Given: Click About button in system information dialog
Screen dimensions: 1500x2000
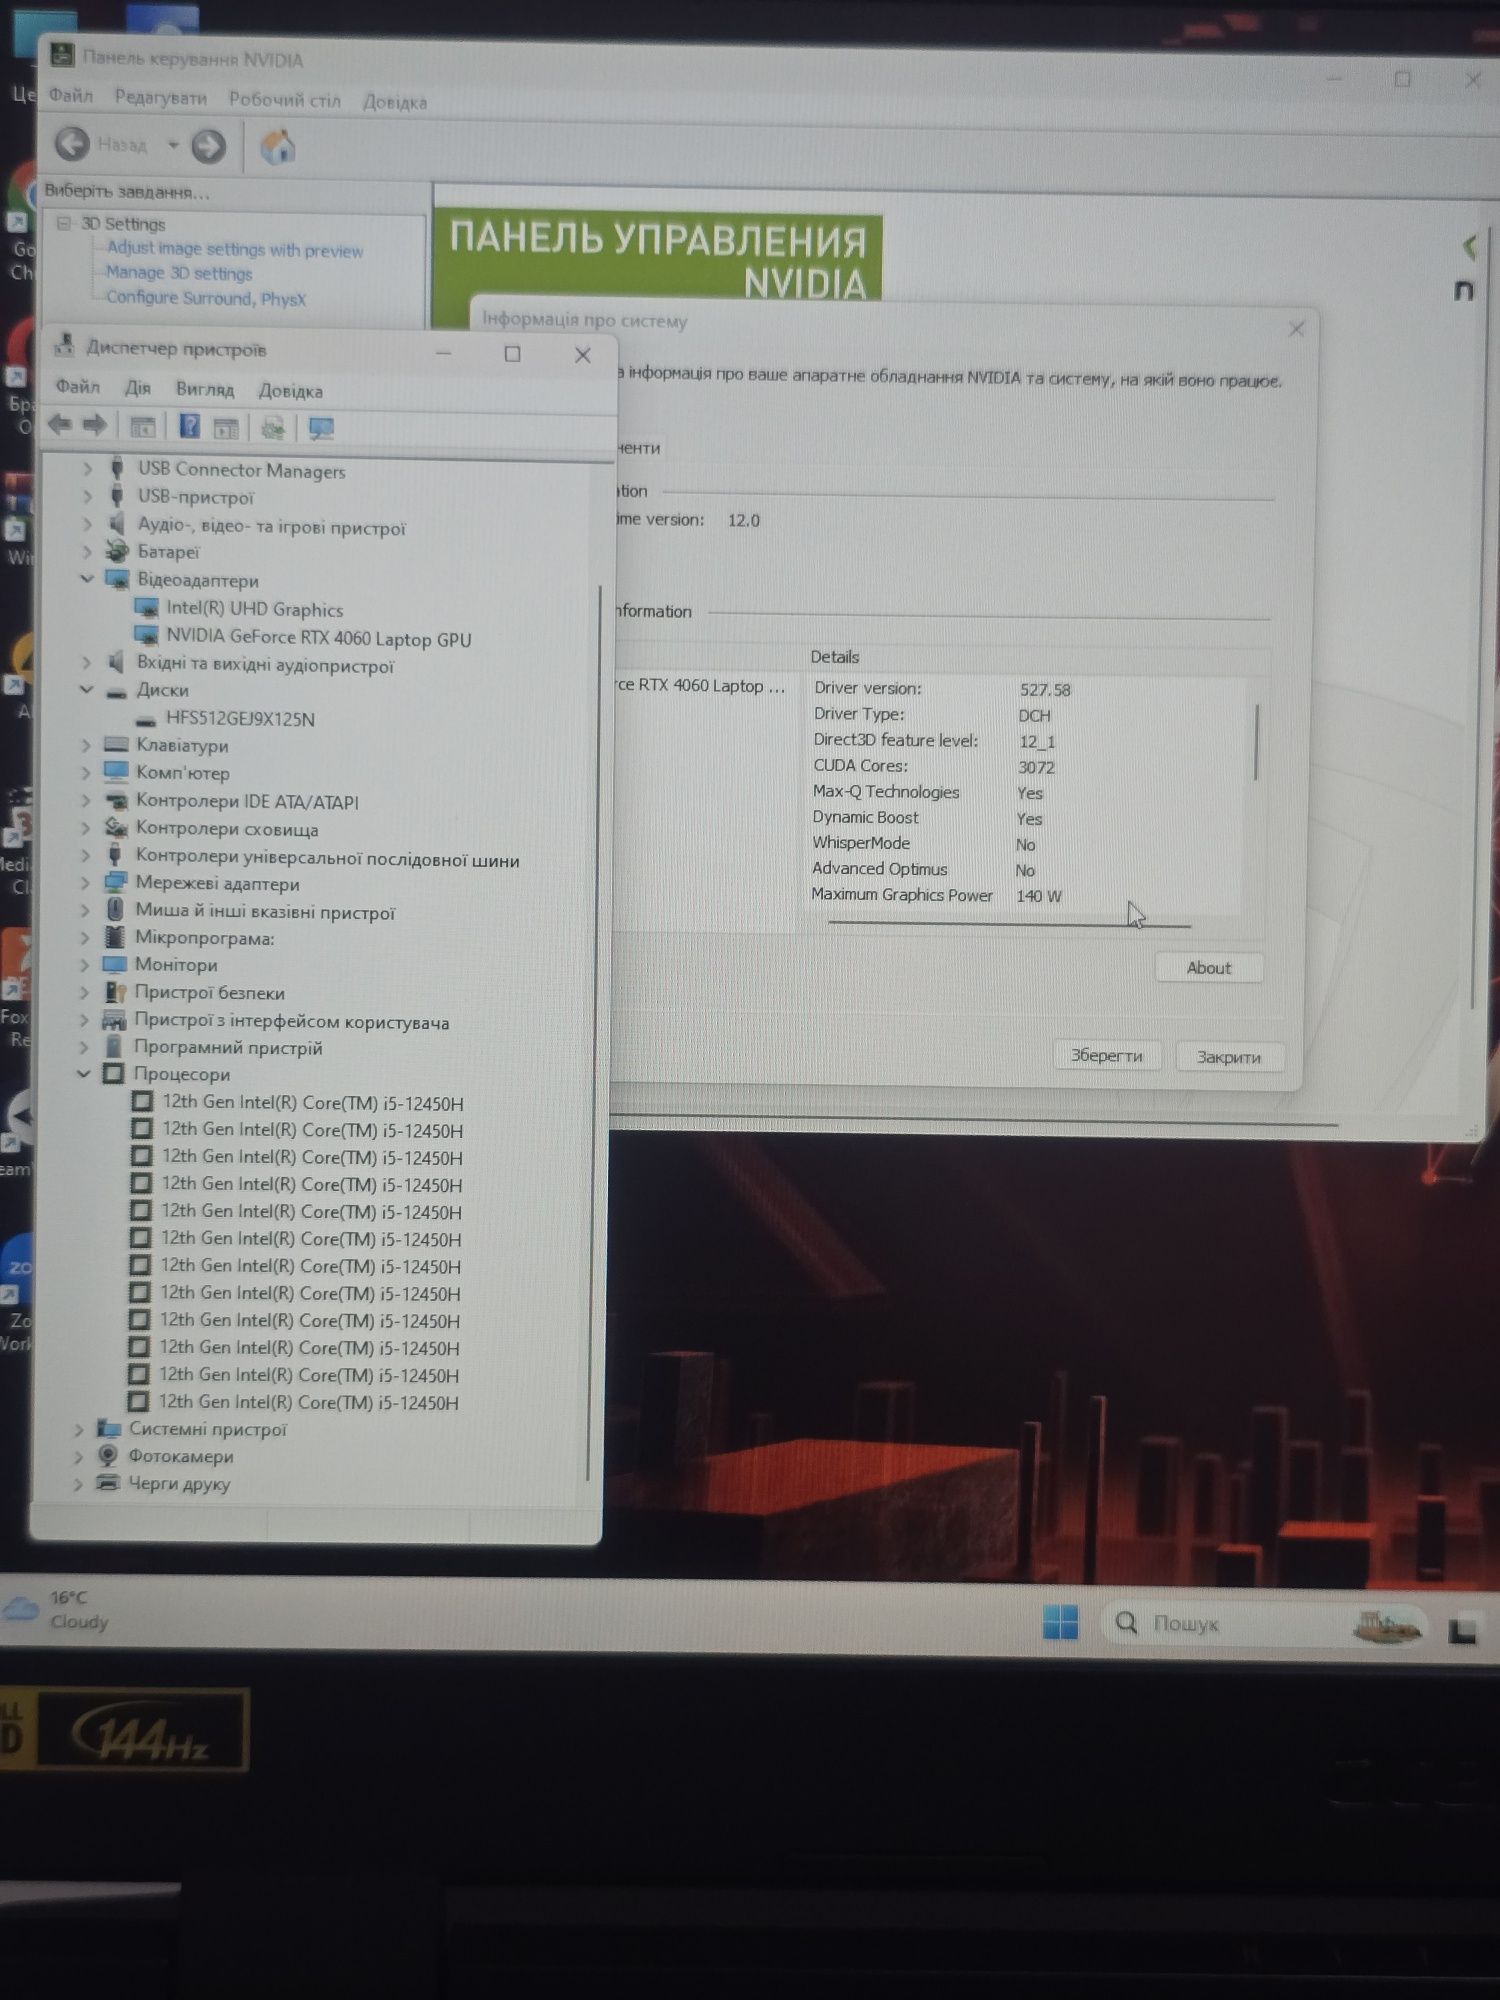Looking at the screenshot, I should pyautogui.click(x=1209, y=968).
